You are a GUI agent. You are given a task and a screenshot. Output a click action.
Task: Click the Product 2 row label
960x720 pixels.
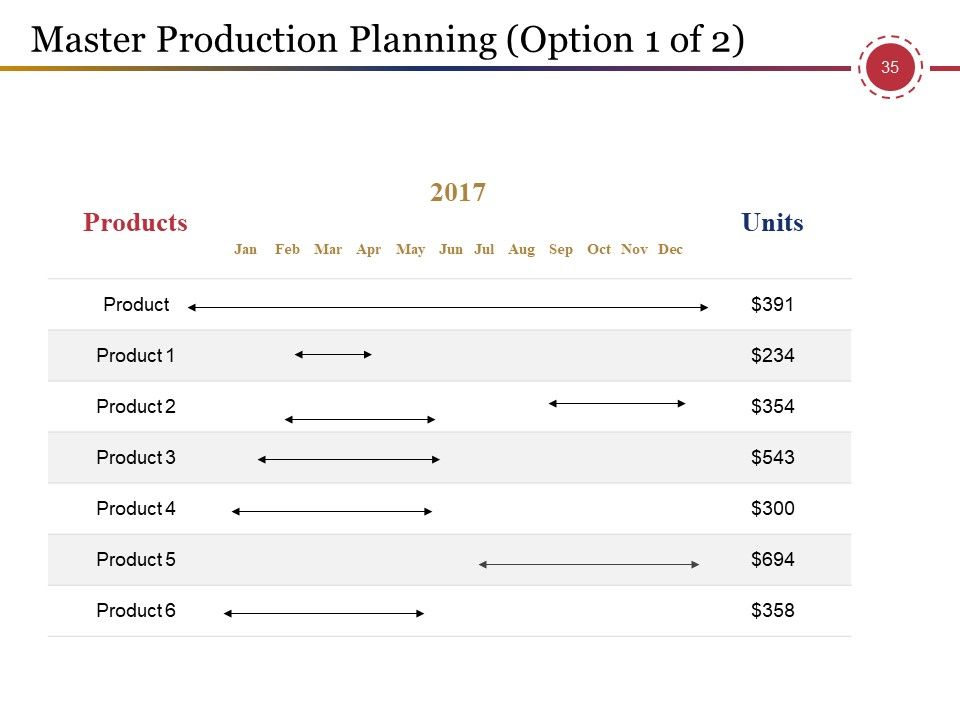click(136, 407)
